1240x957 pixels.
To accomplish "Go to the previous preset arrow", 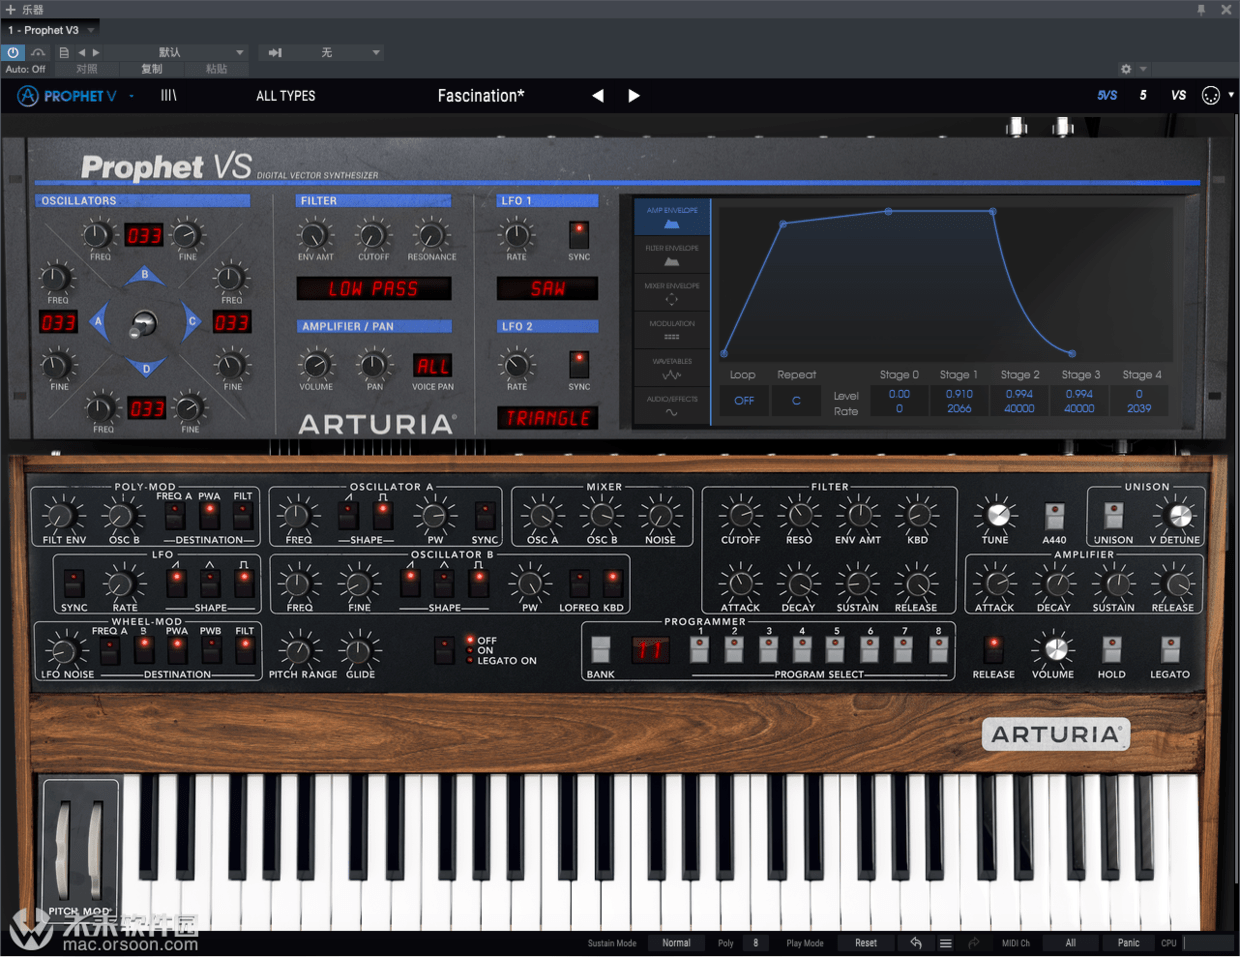I will (x=598, y=96).
